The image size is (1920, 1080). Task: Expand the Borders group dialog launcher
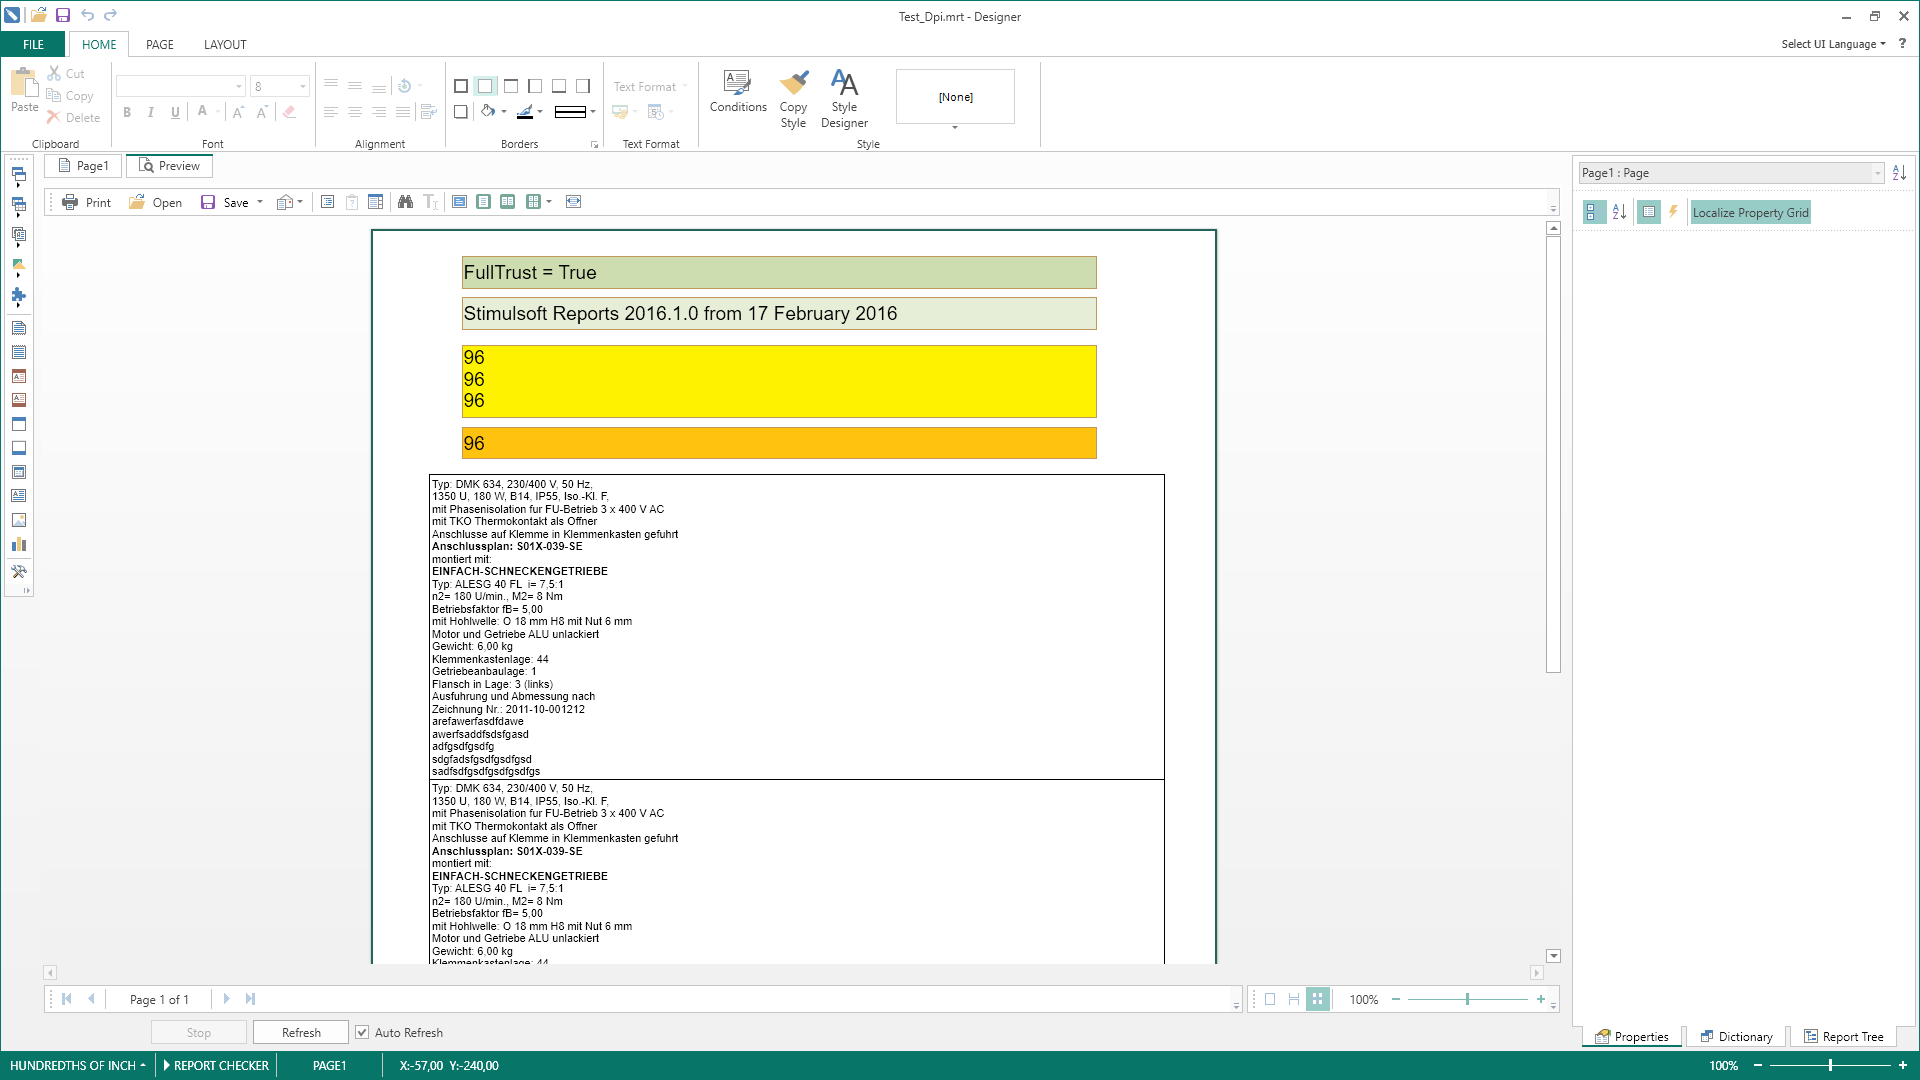[594, 145]
